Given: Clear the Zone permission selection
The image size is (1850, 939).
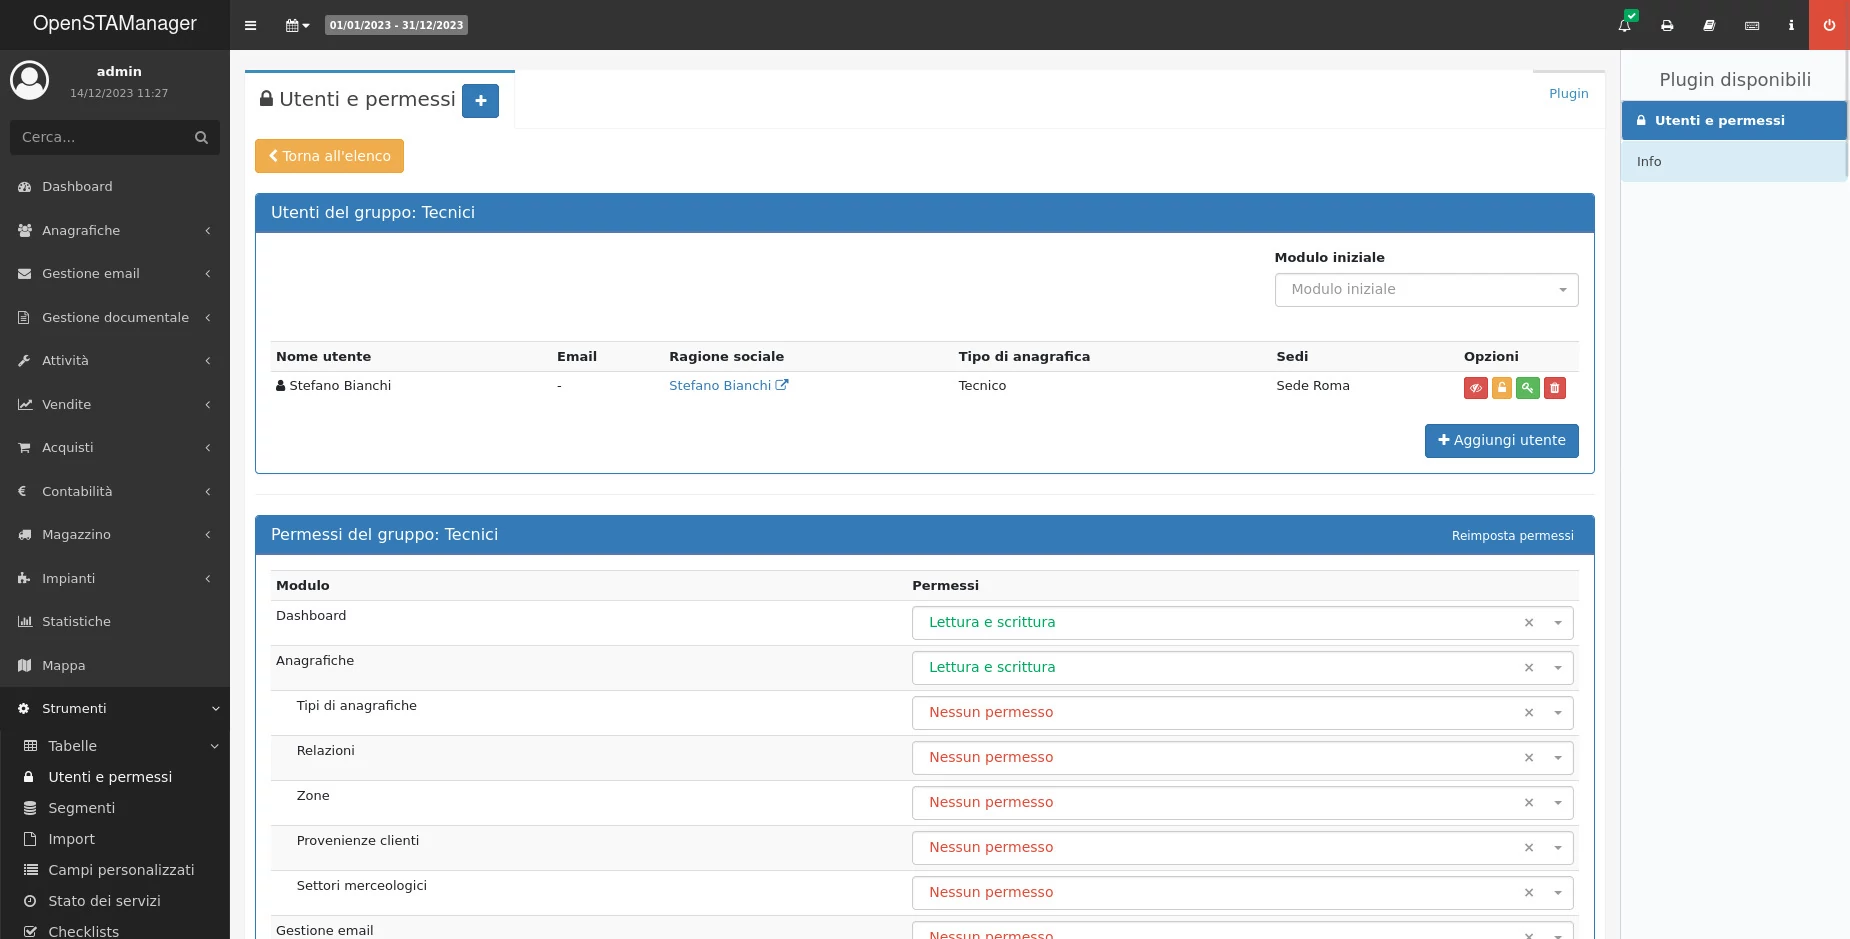Looking at the screenshot, I should (1528, 803).
